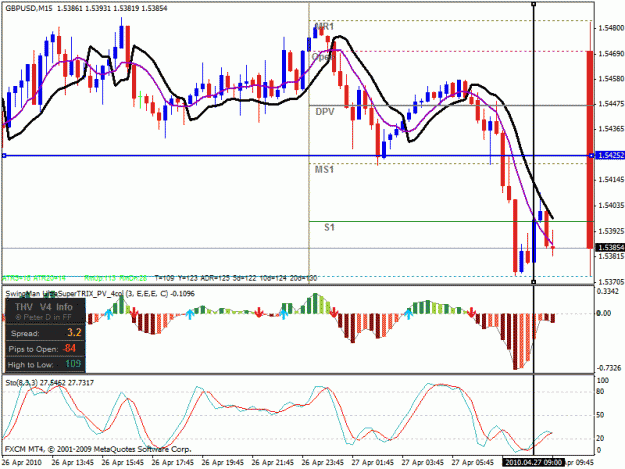Screen dimensions: 625x469
Task: Click the 1.53705 price axis label
Action: [611, 282]
